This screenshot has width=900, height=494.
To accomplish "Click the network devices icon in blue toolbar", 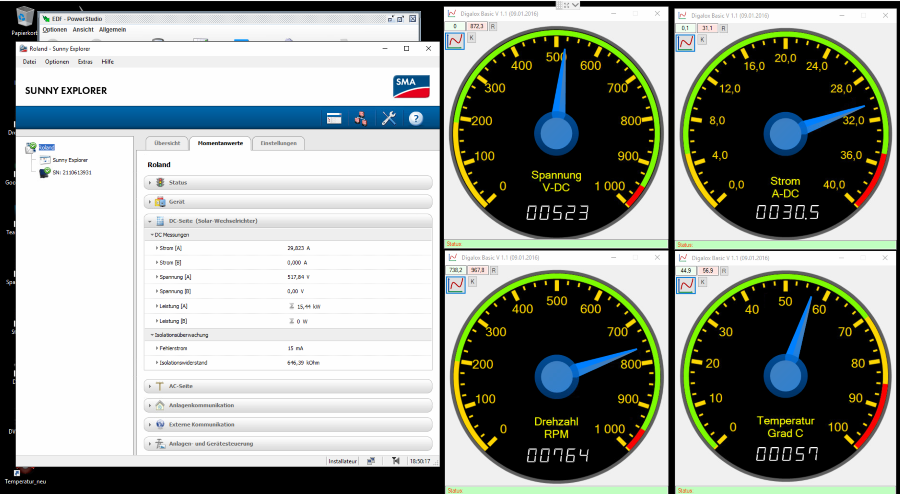I will point(361,119).
